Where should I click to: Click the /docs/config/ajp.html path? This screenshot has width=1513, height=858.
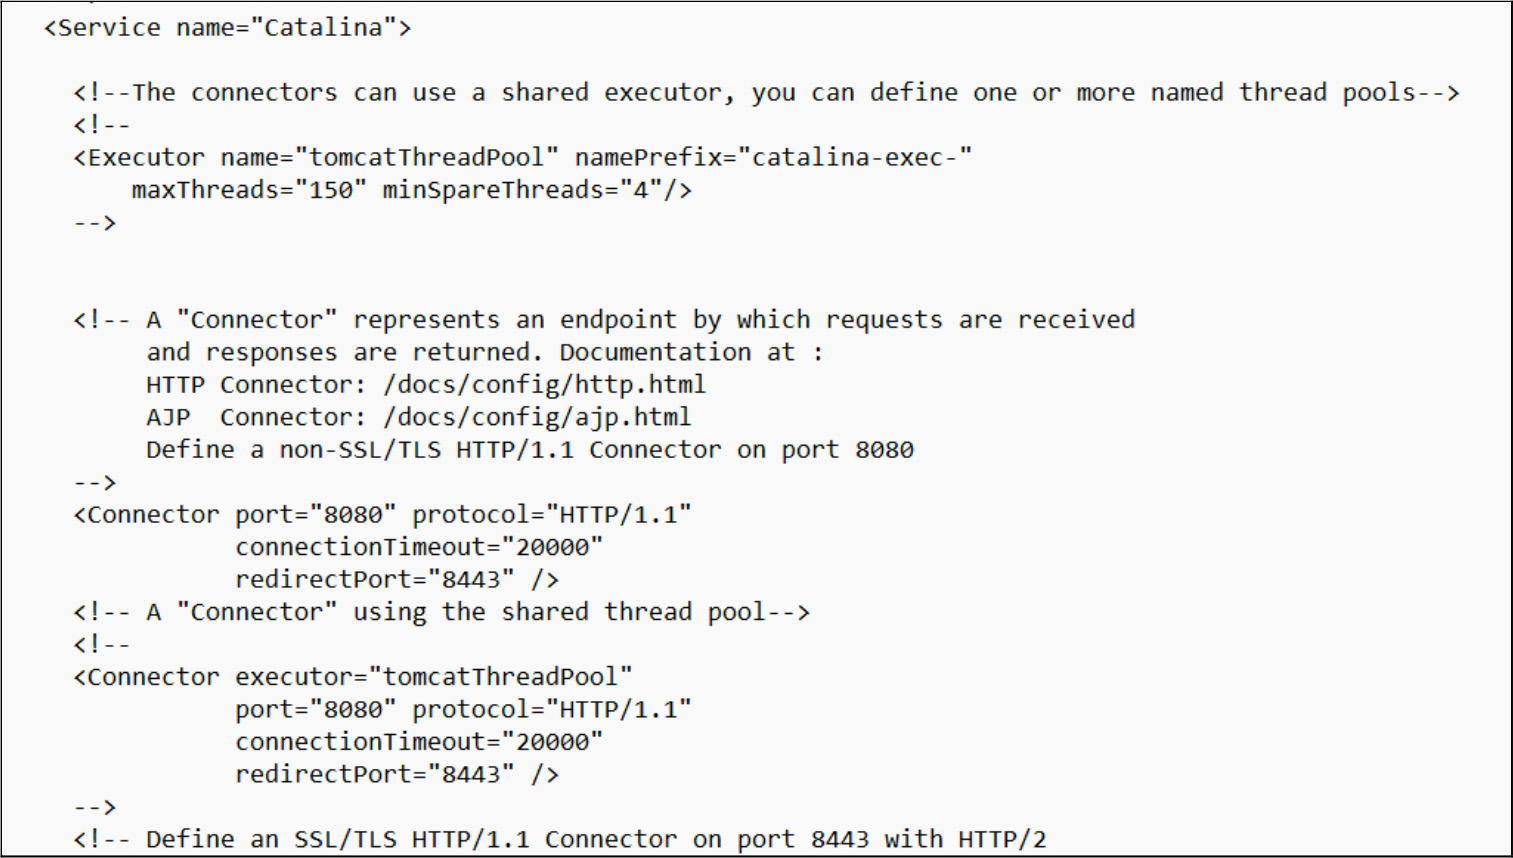tap(537, 417)
